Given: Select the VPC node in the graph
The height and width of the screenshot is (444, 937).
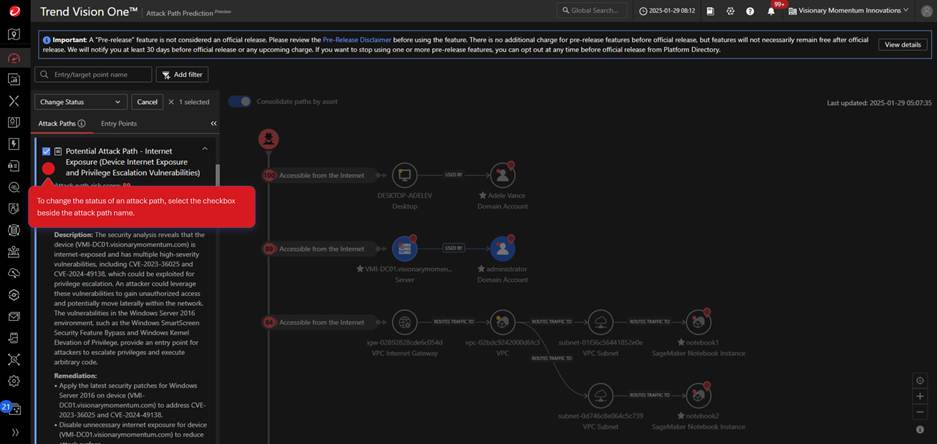Looking at the screenshot, I should tap(503, 322).
